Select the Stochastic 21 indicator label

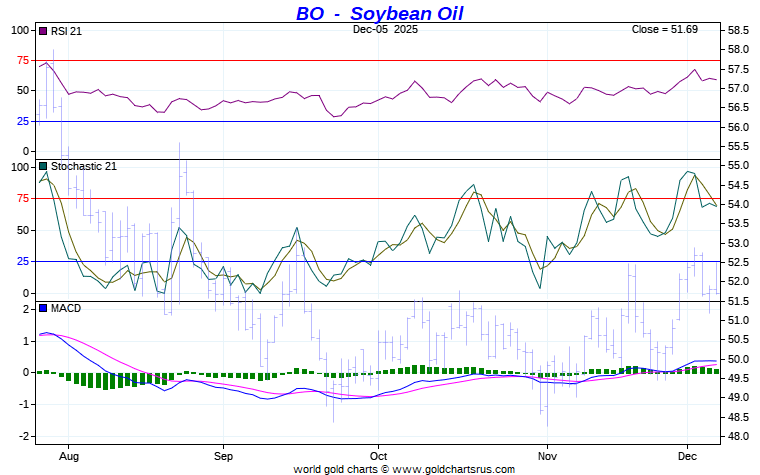83,166
